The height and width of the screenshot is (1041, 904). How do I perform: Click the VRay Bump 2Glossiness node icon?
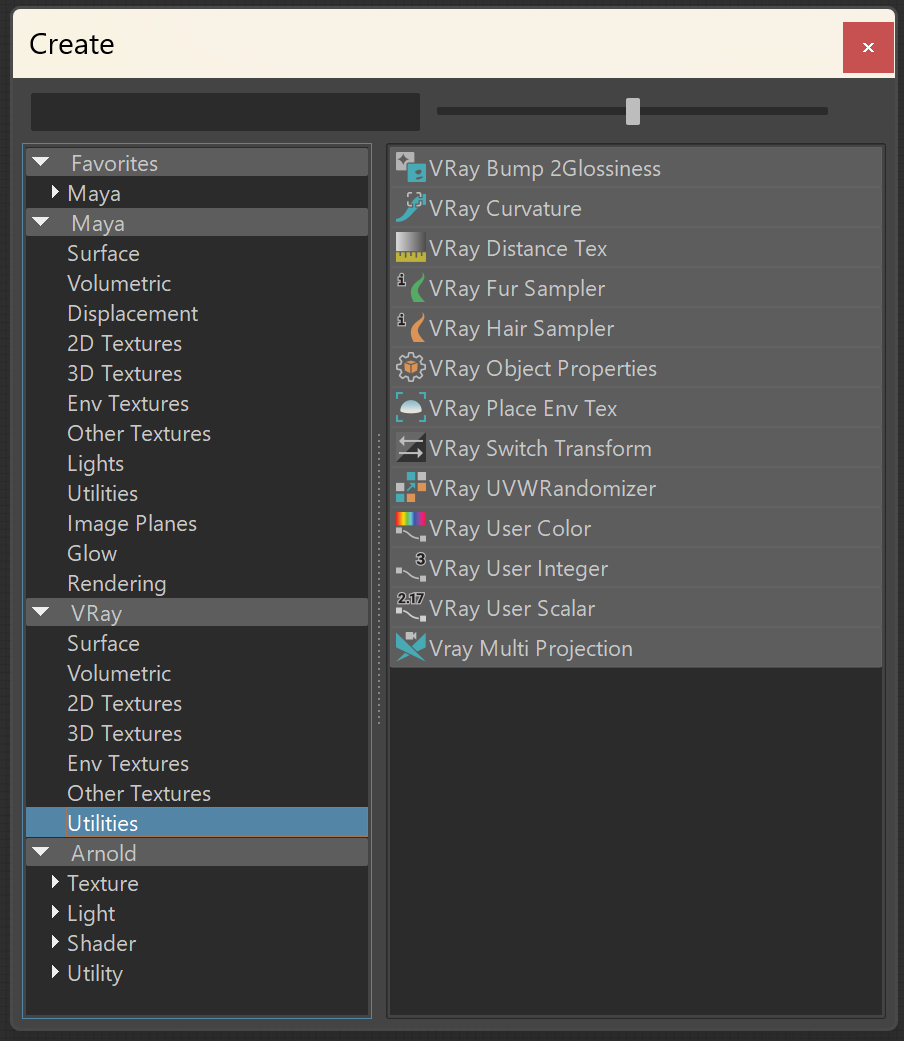pos(411,167)
